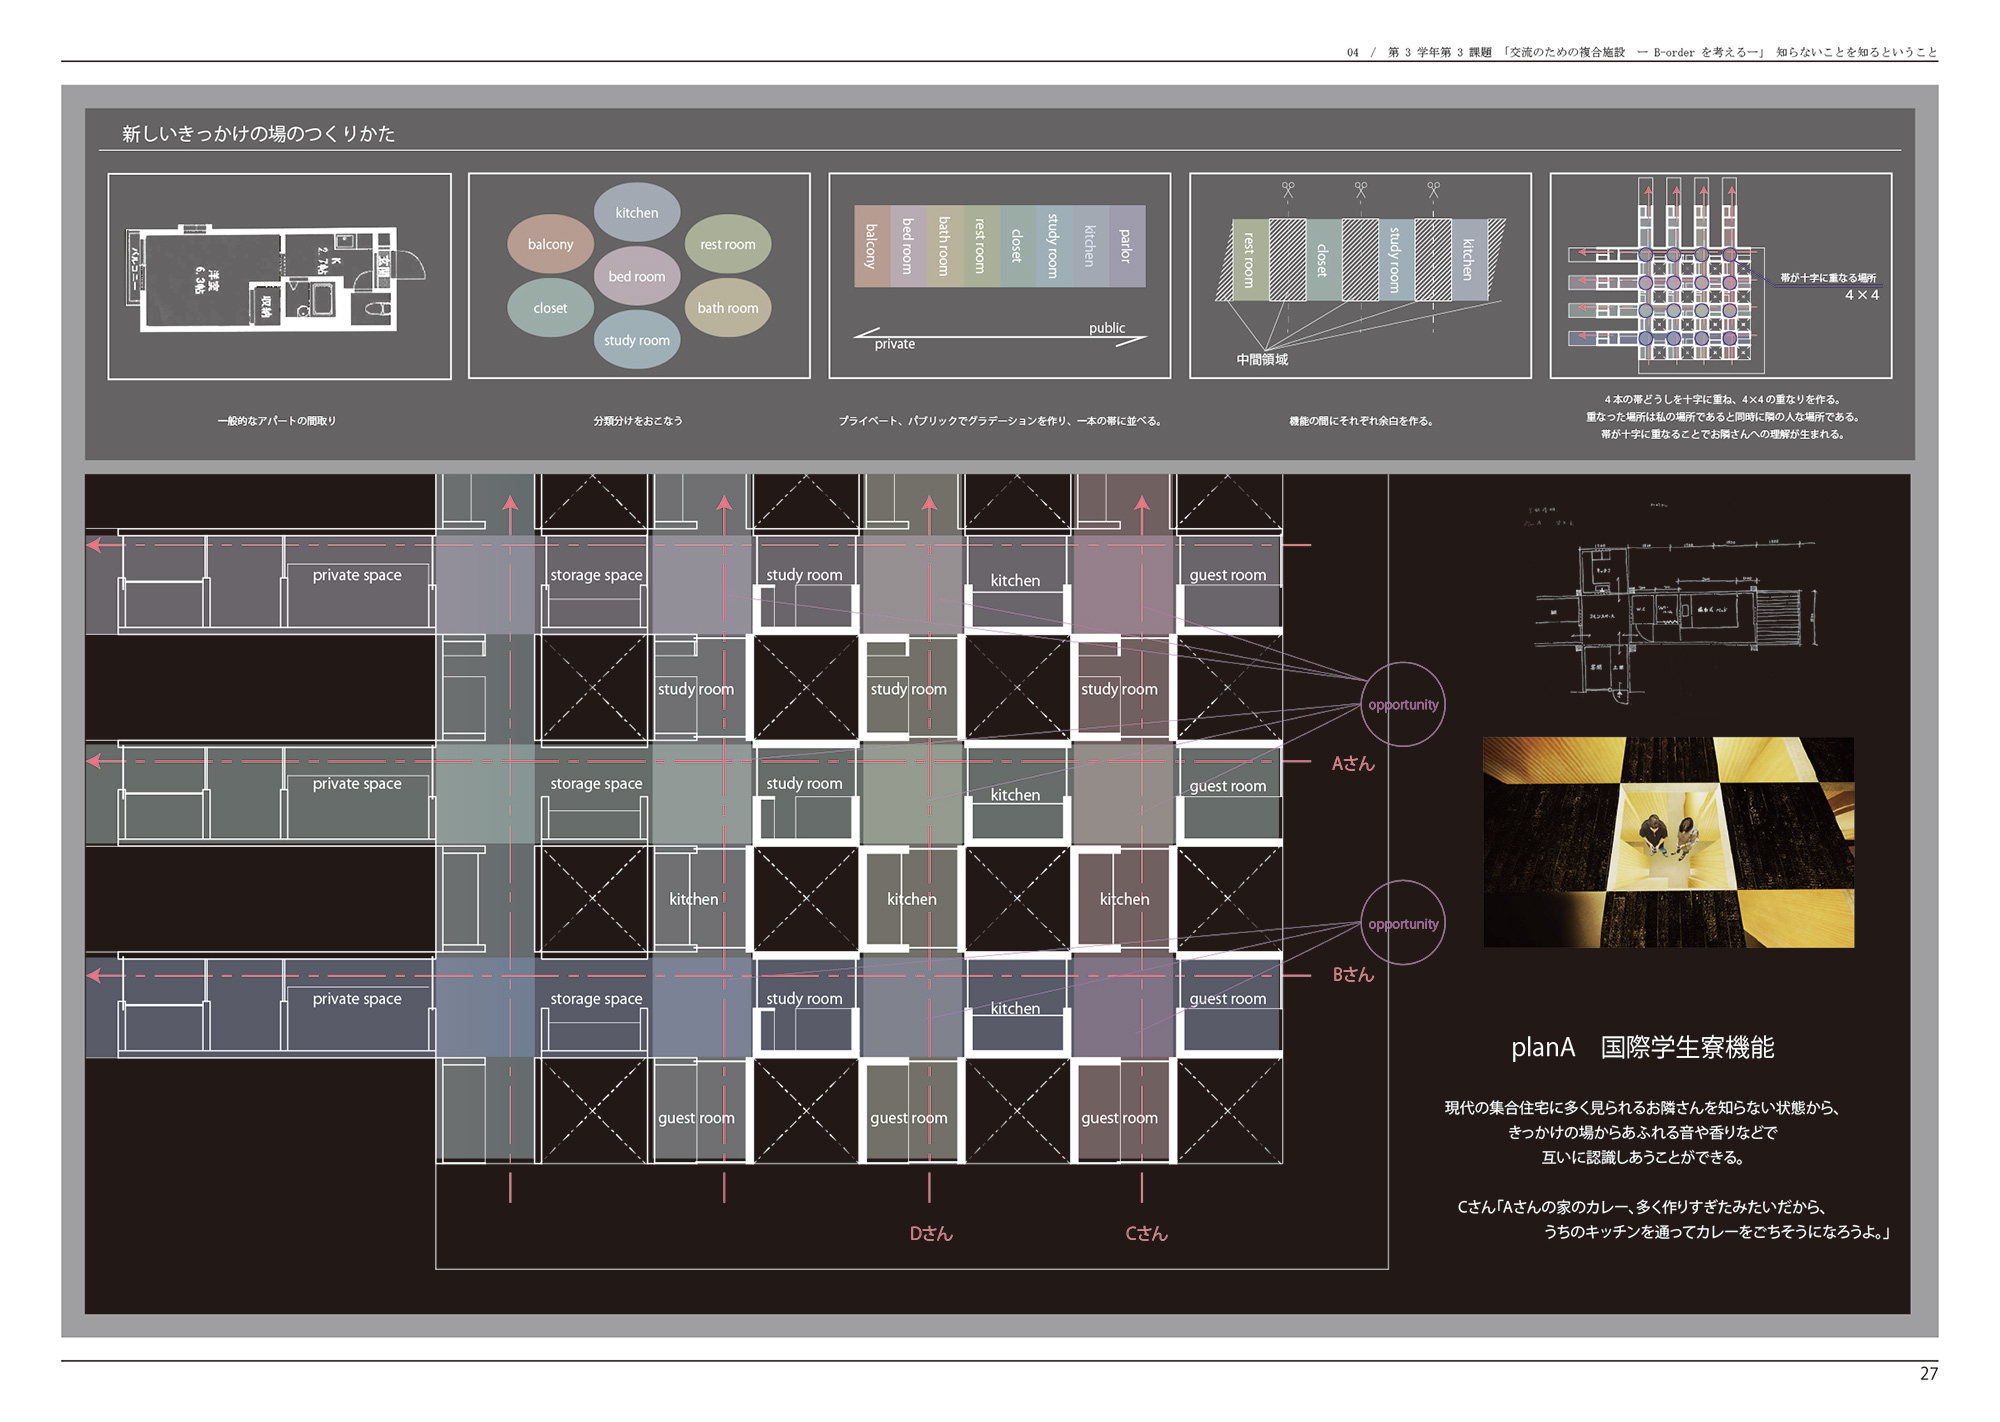Select the upper opportunity circle

coord(1403,704)
